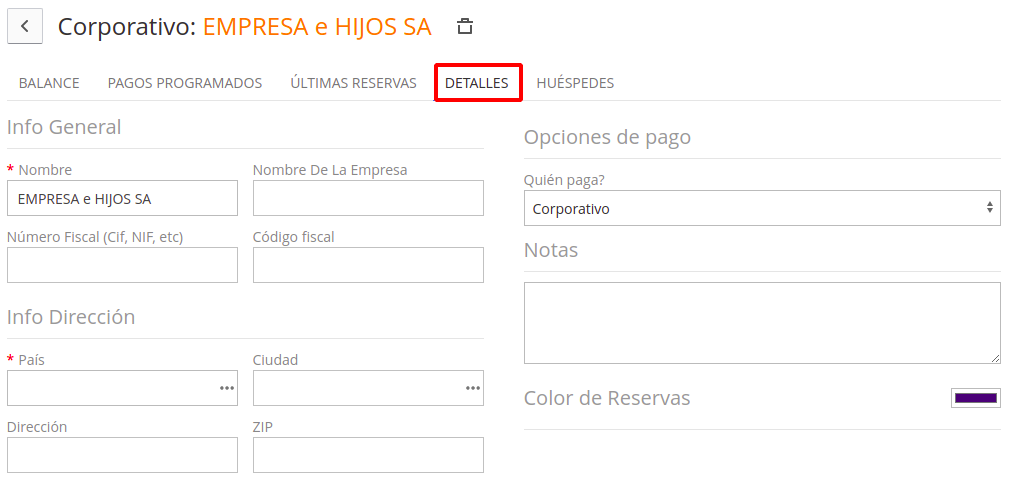Open País lookup via ellipsis icon
1013x482 pixels.
click(x=226, y=388)
